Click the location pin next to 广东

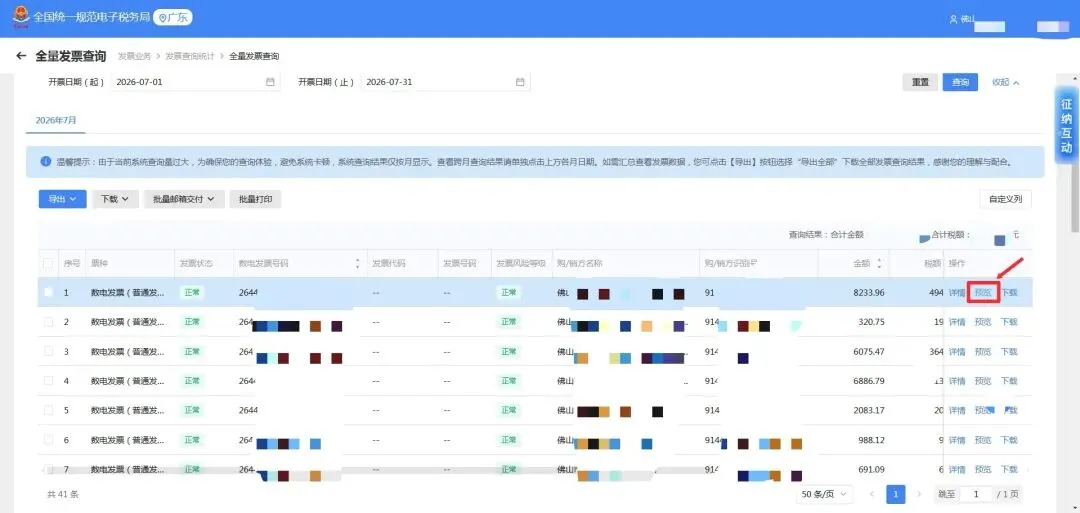pos(163,18)
